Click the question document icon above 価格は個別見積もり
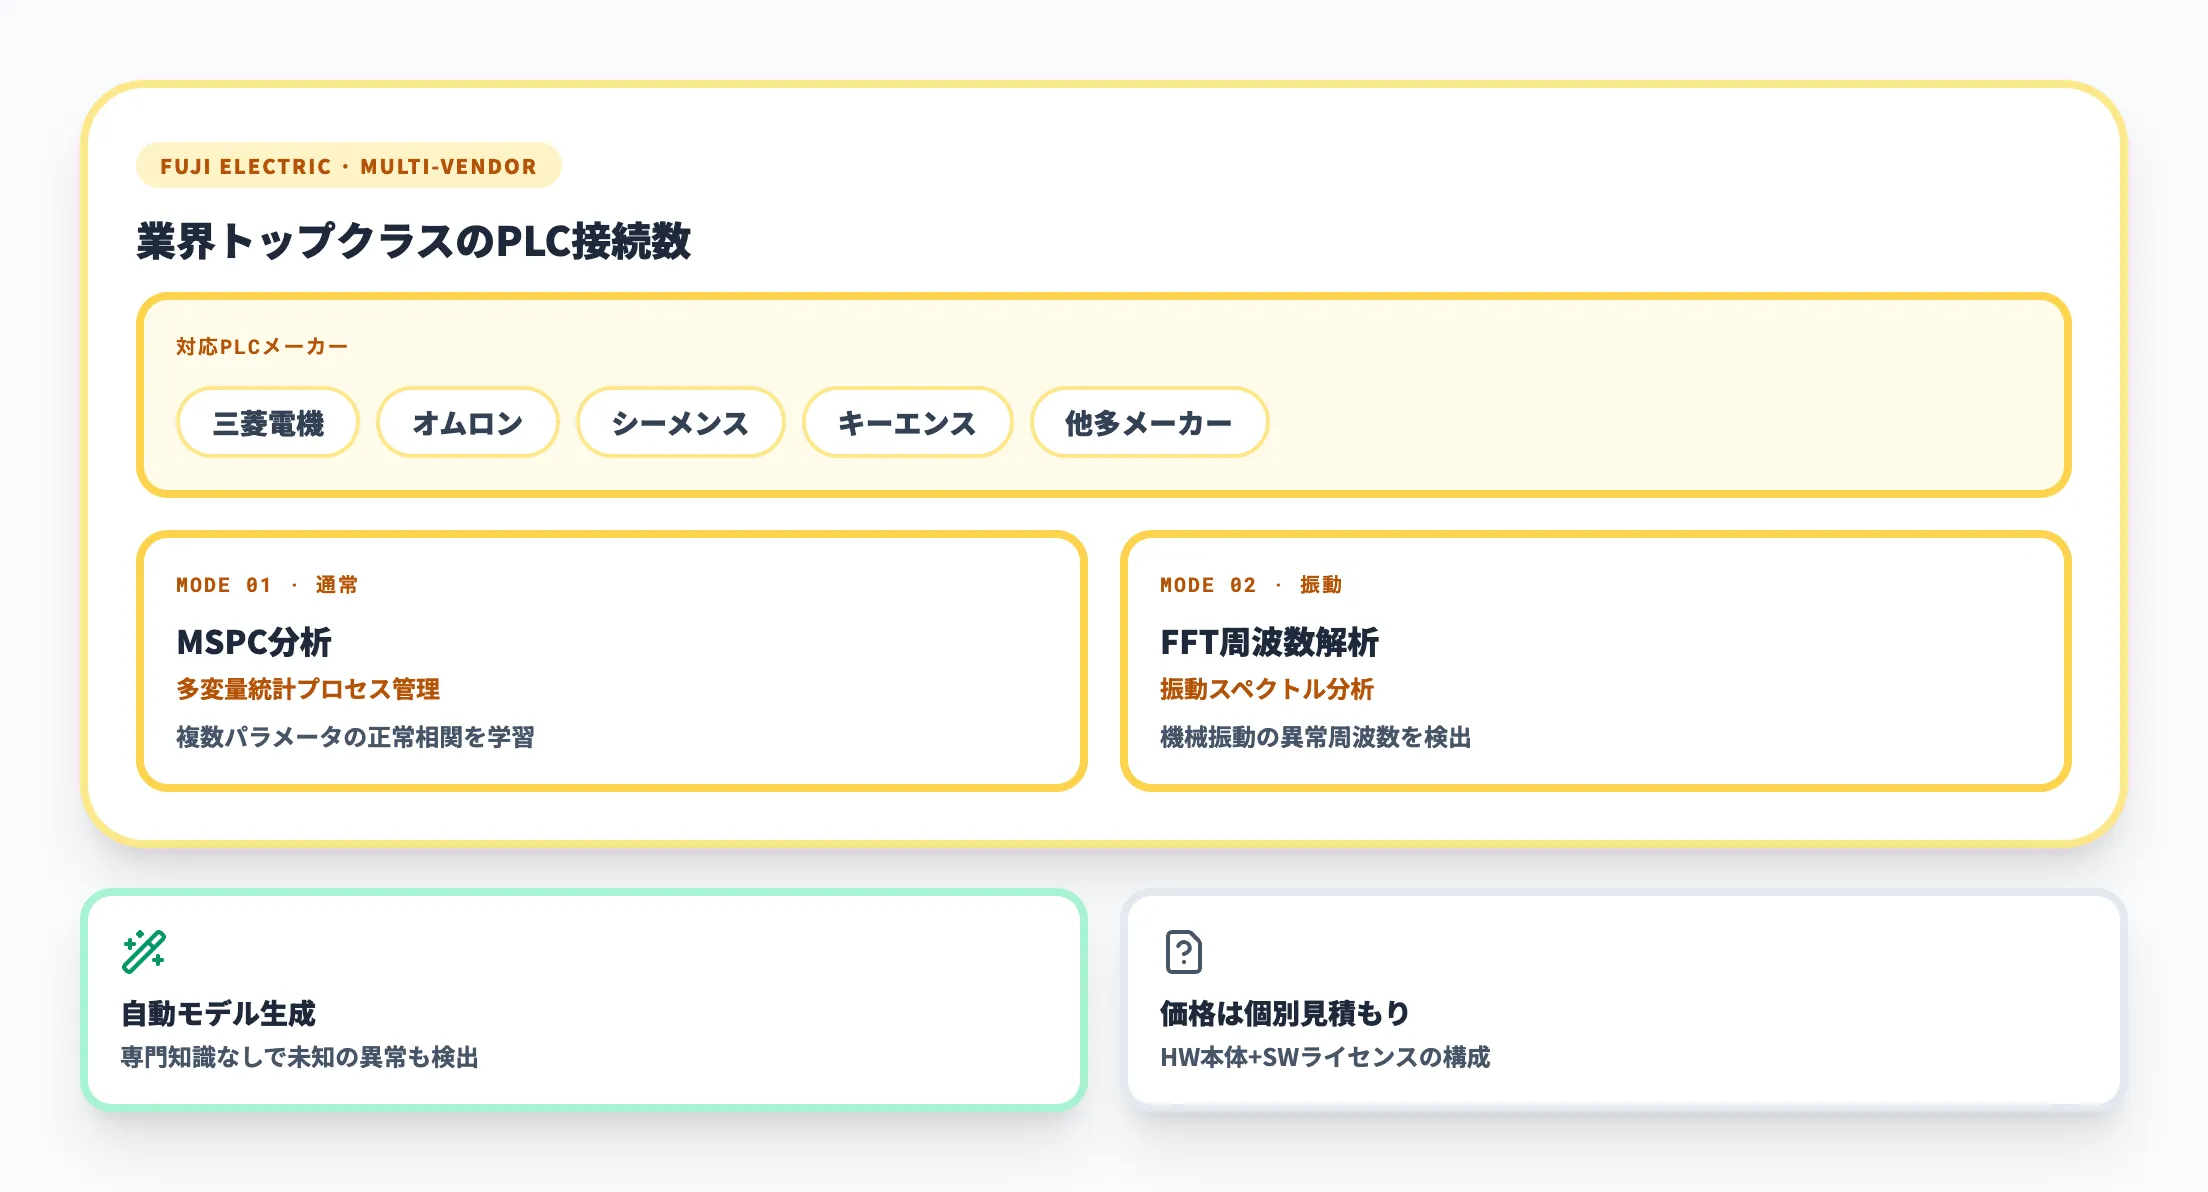Screen dimensions: 2208x1192 click(x=1185, y=953)
